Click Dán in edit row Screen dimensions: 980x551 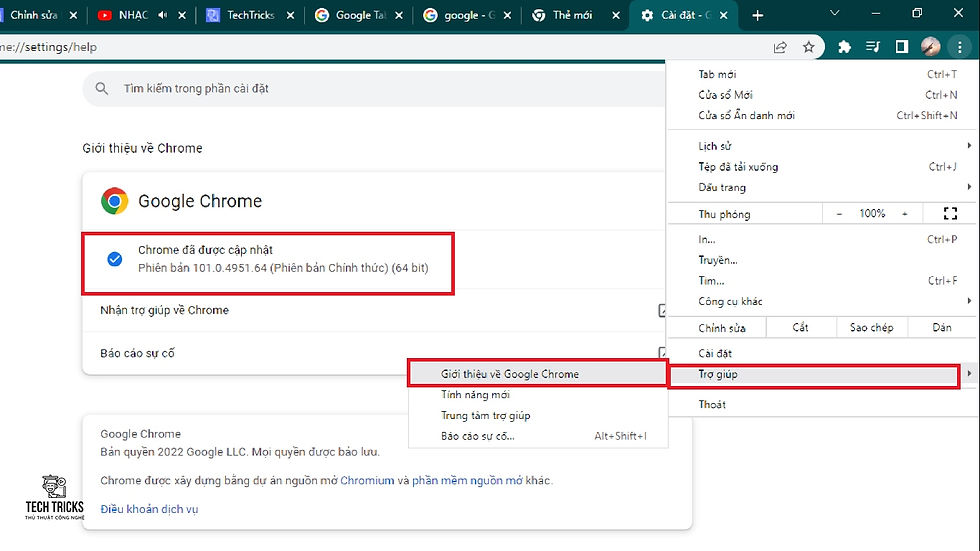[x=941, y=327]
